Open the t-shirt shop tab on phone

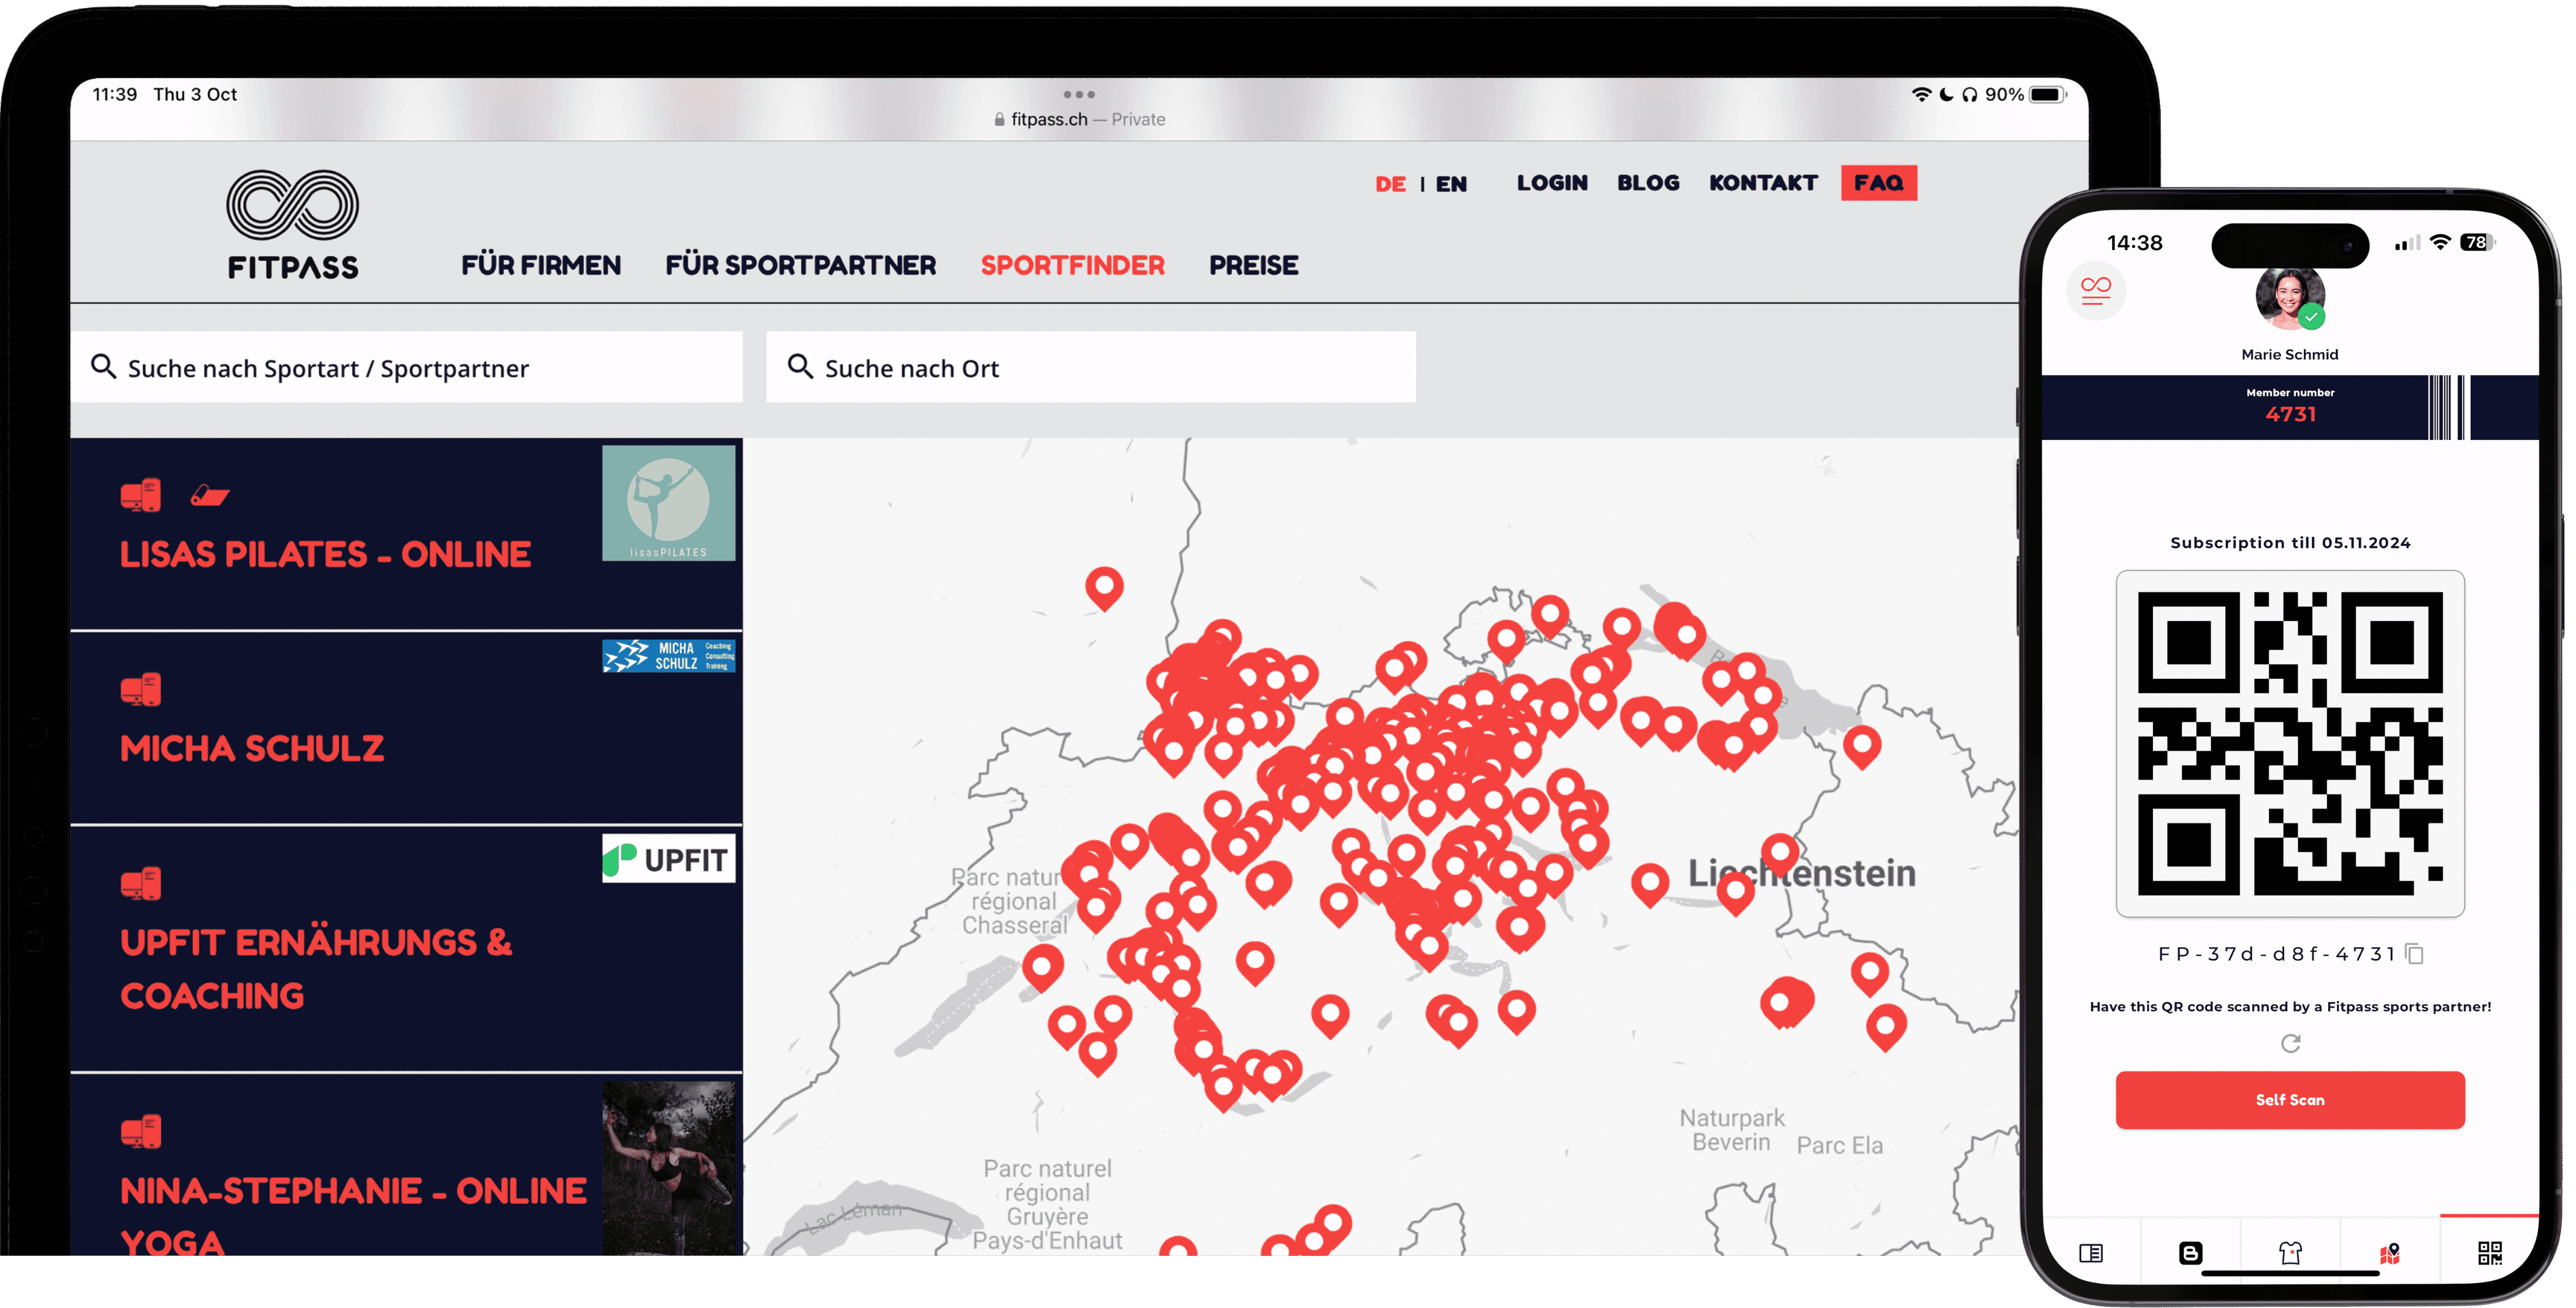[2290, 1253]
